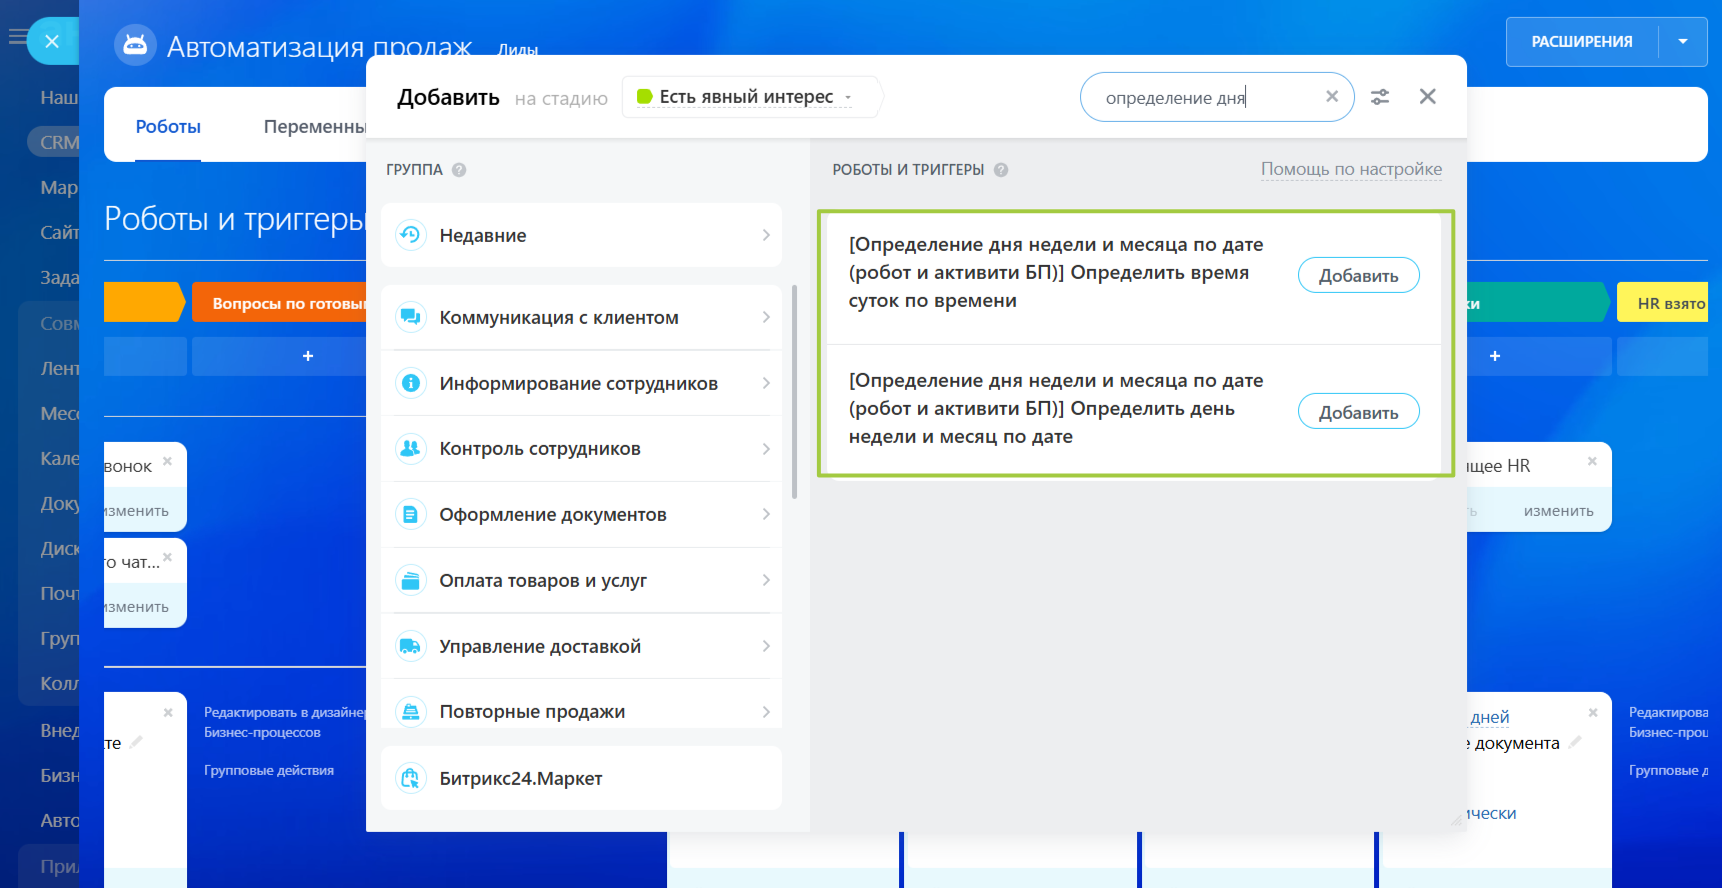The image size is (1722, 888).
Task: Select the Контроль сотрудников group
Action: [581, 449]
